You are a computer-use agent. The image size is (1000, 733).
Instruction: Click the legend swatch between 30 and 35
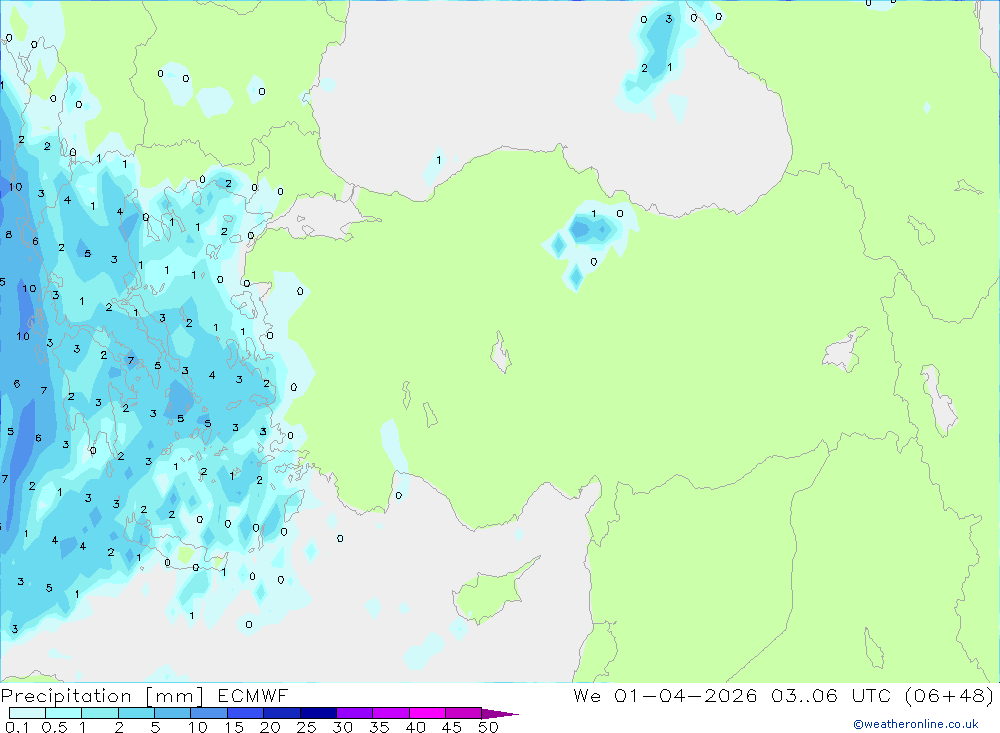coord(355,713)
